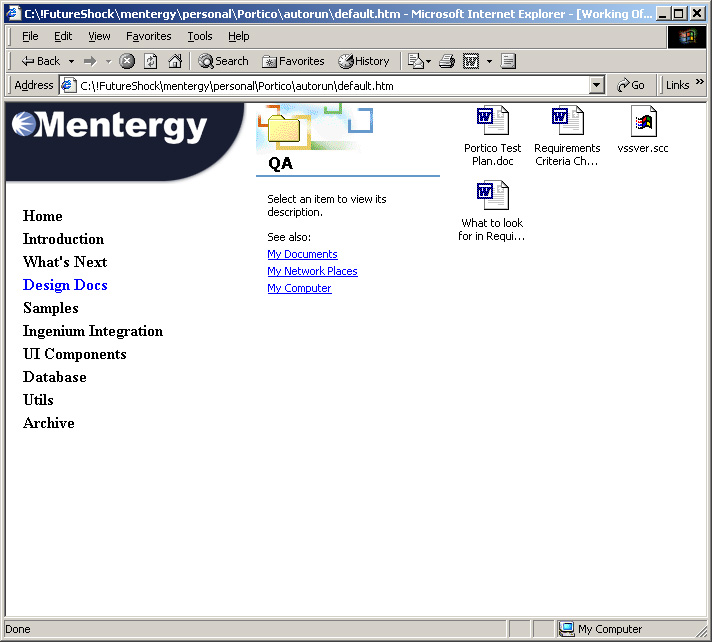Open the Edit menu
The width and height of the screenshot is (712, 642).
tap(63, 36)
